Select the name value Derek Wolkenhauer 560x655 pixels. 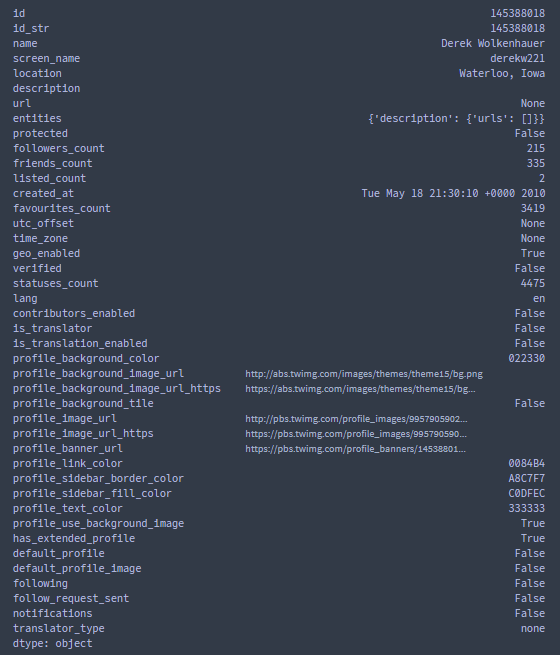tap(493, 43)
